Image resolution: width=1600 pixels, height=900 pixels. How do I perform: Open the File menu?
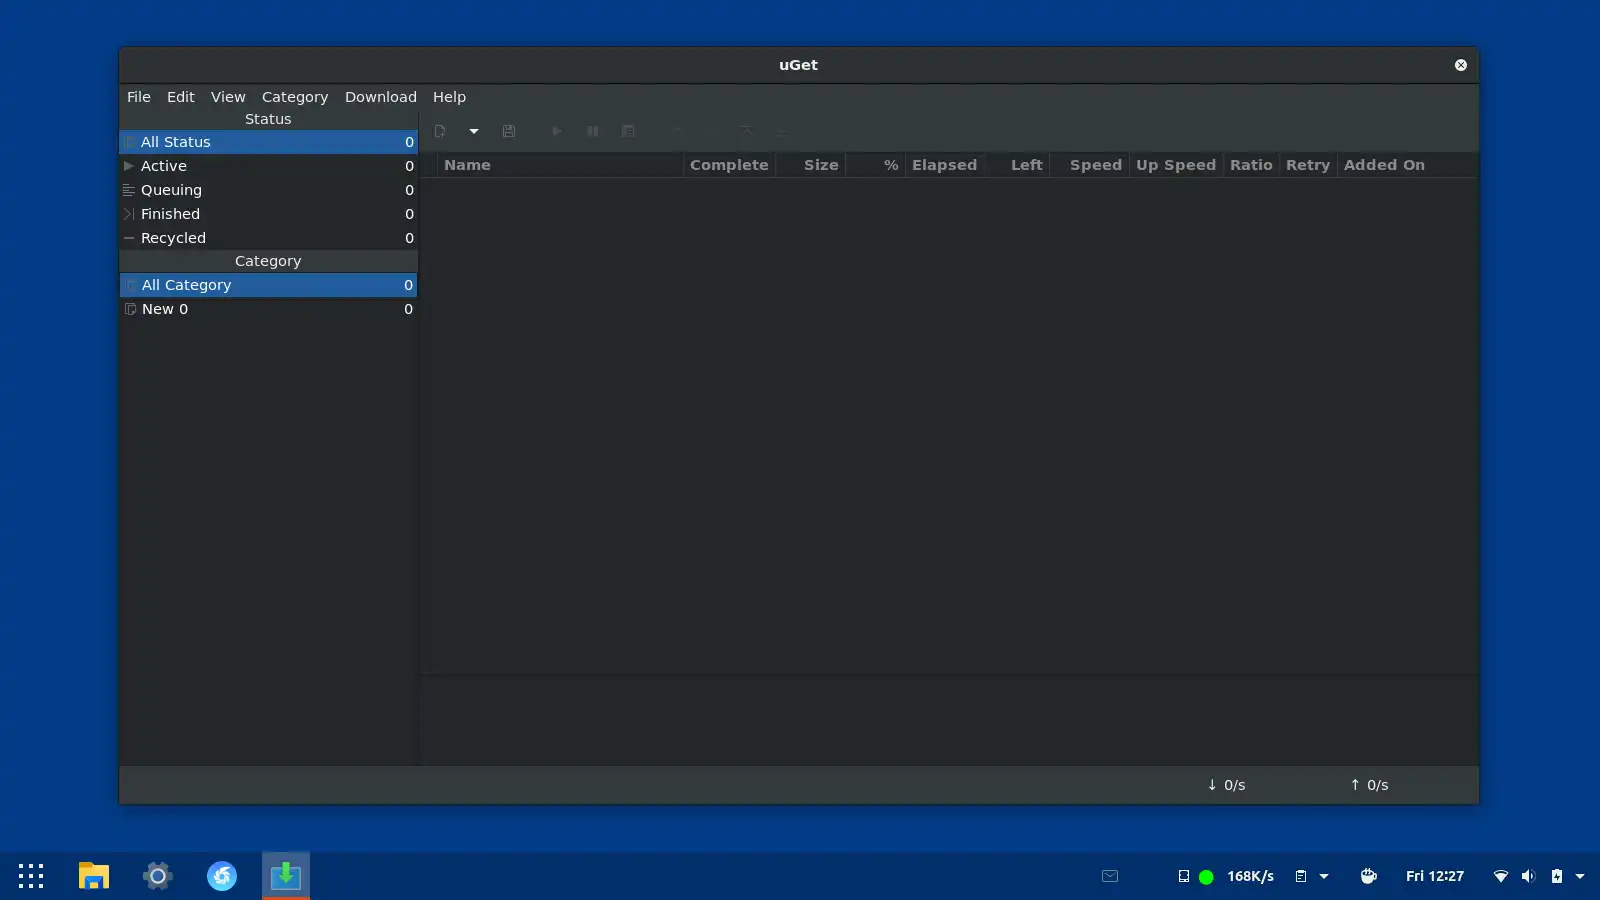(x=139, y=97)
